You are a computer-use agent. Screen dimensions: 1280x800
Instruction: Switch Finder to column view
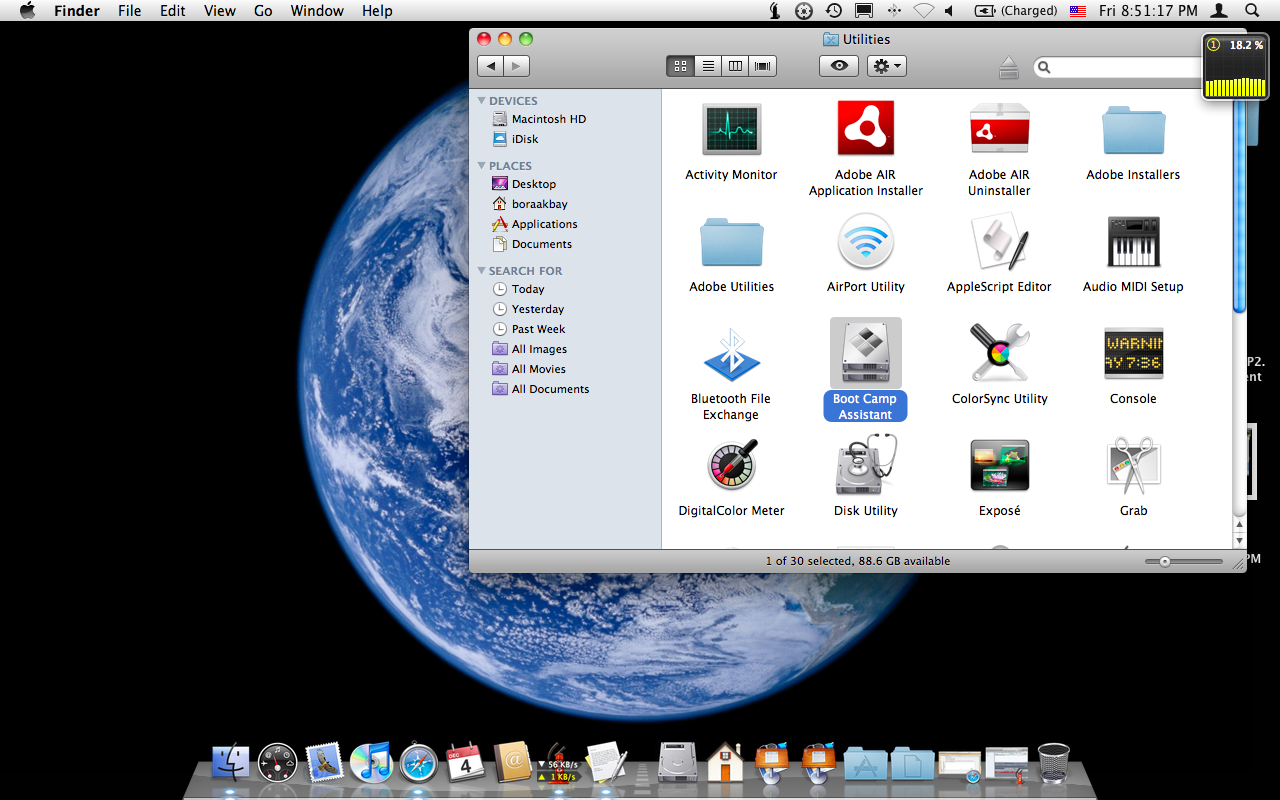(x=735, y=66)
